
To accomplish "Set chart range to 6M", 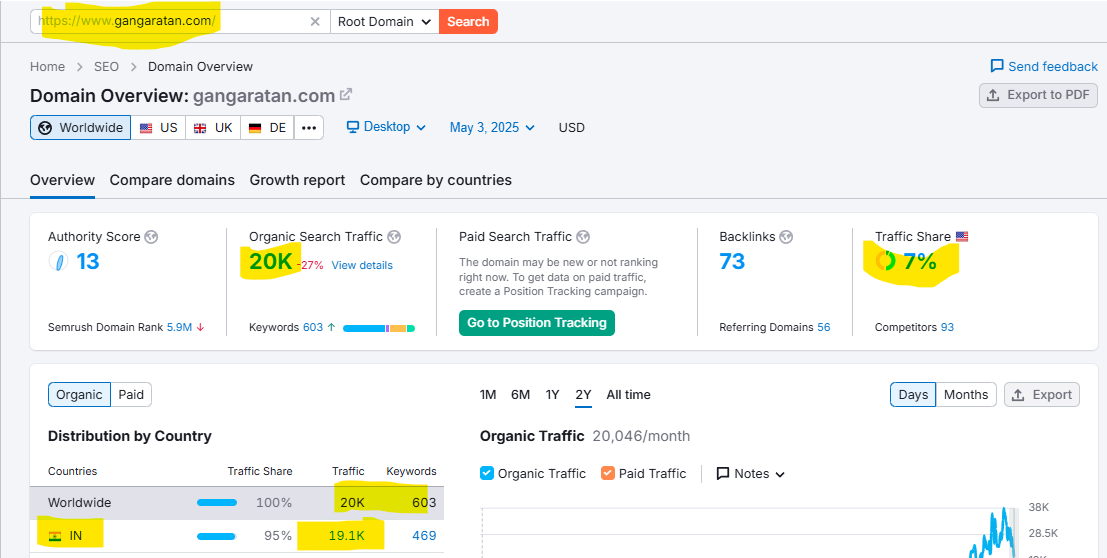I will (520, 395).
